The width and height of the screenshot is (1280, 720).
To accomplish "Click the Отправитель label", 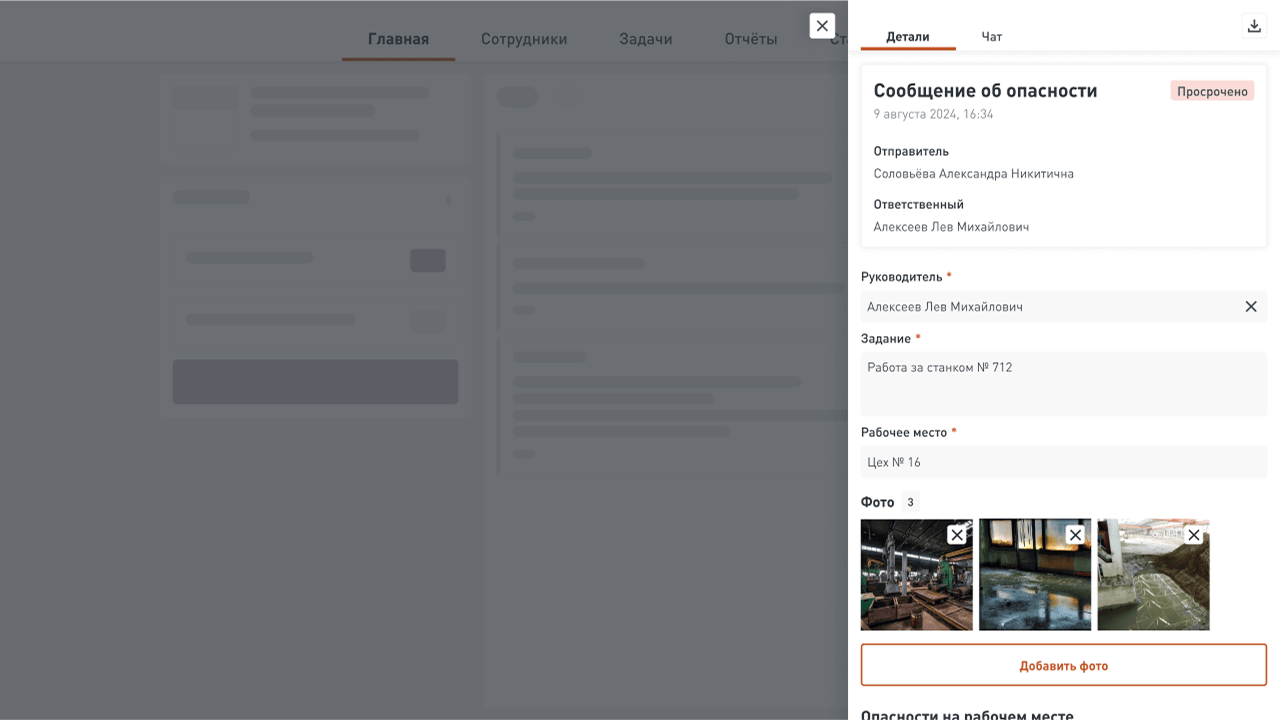I will coord(911,151).
